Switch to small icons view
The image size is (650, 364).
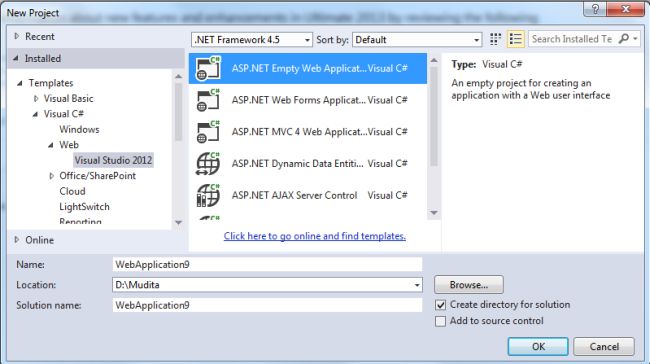point(495,39)
